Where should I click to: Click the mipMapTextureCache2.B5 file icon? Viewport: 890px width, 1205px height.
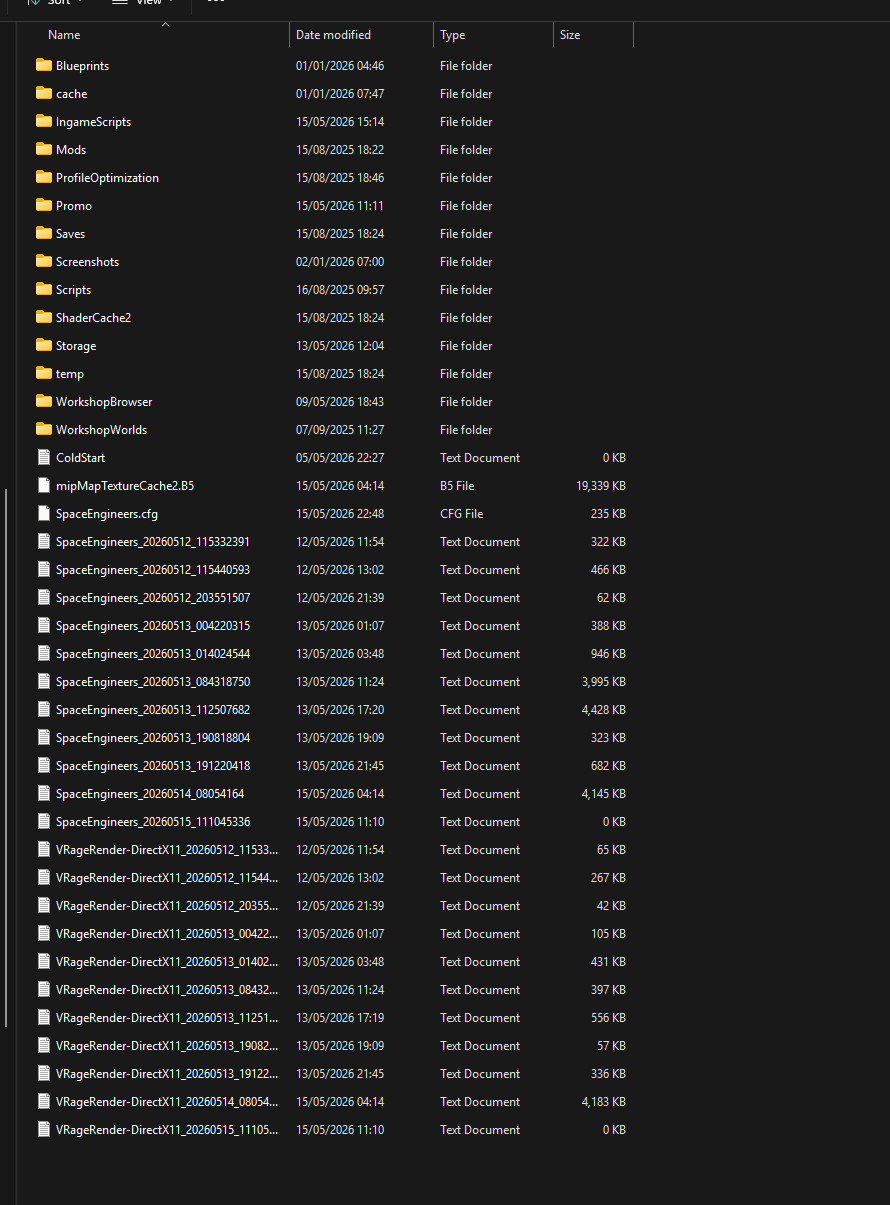coord(43,485)
